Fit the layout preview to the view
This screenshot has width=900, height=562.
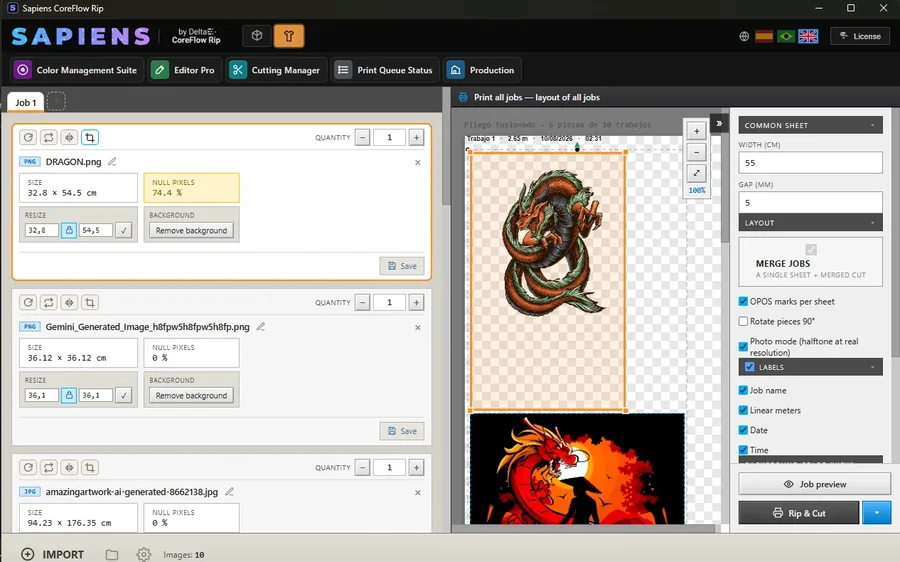click(696, 173)
